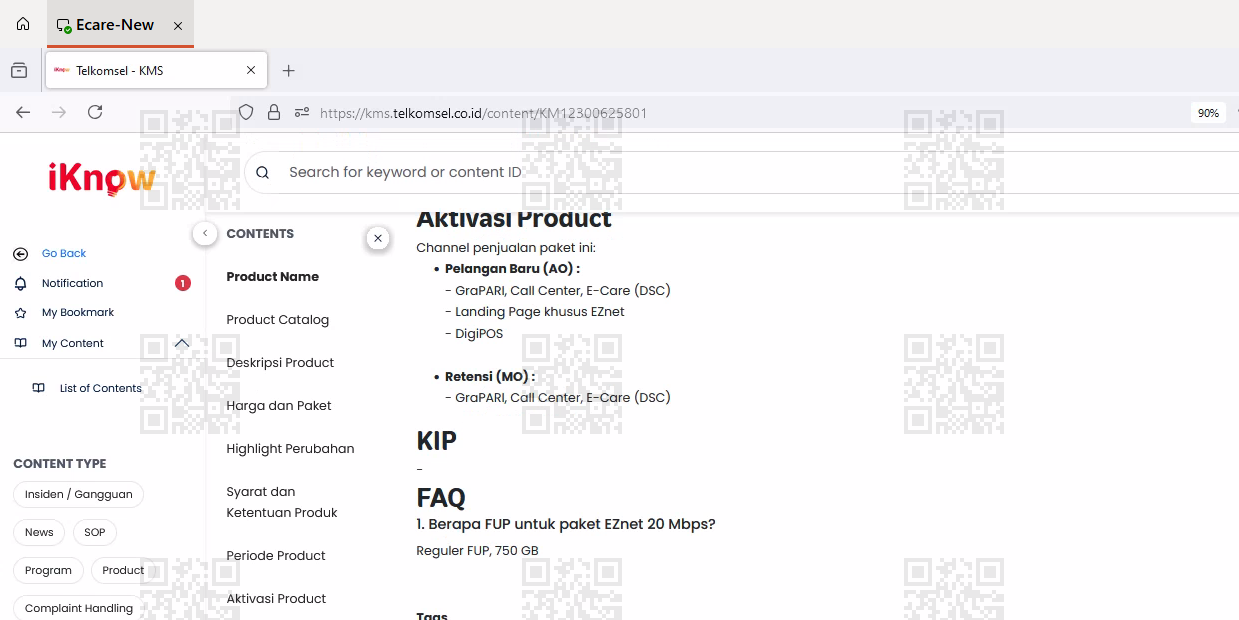Close the Ecare-New tab
Screen dimensions: 1239x620
coord(178,25)
